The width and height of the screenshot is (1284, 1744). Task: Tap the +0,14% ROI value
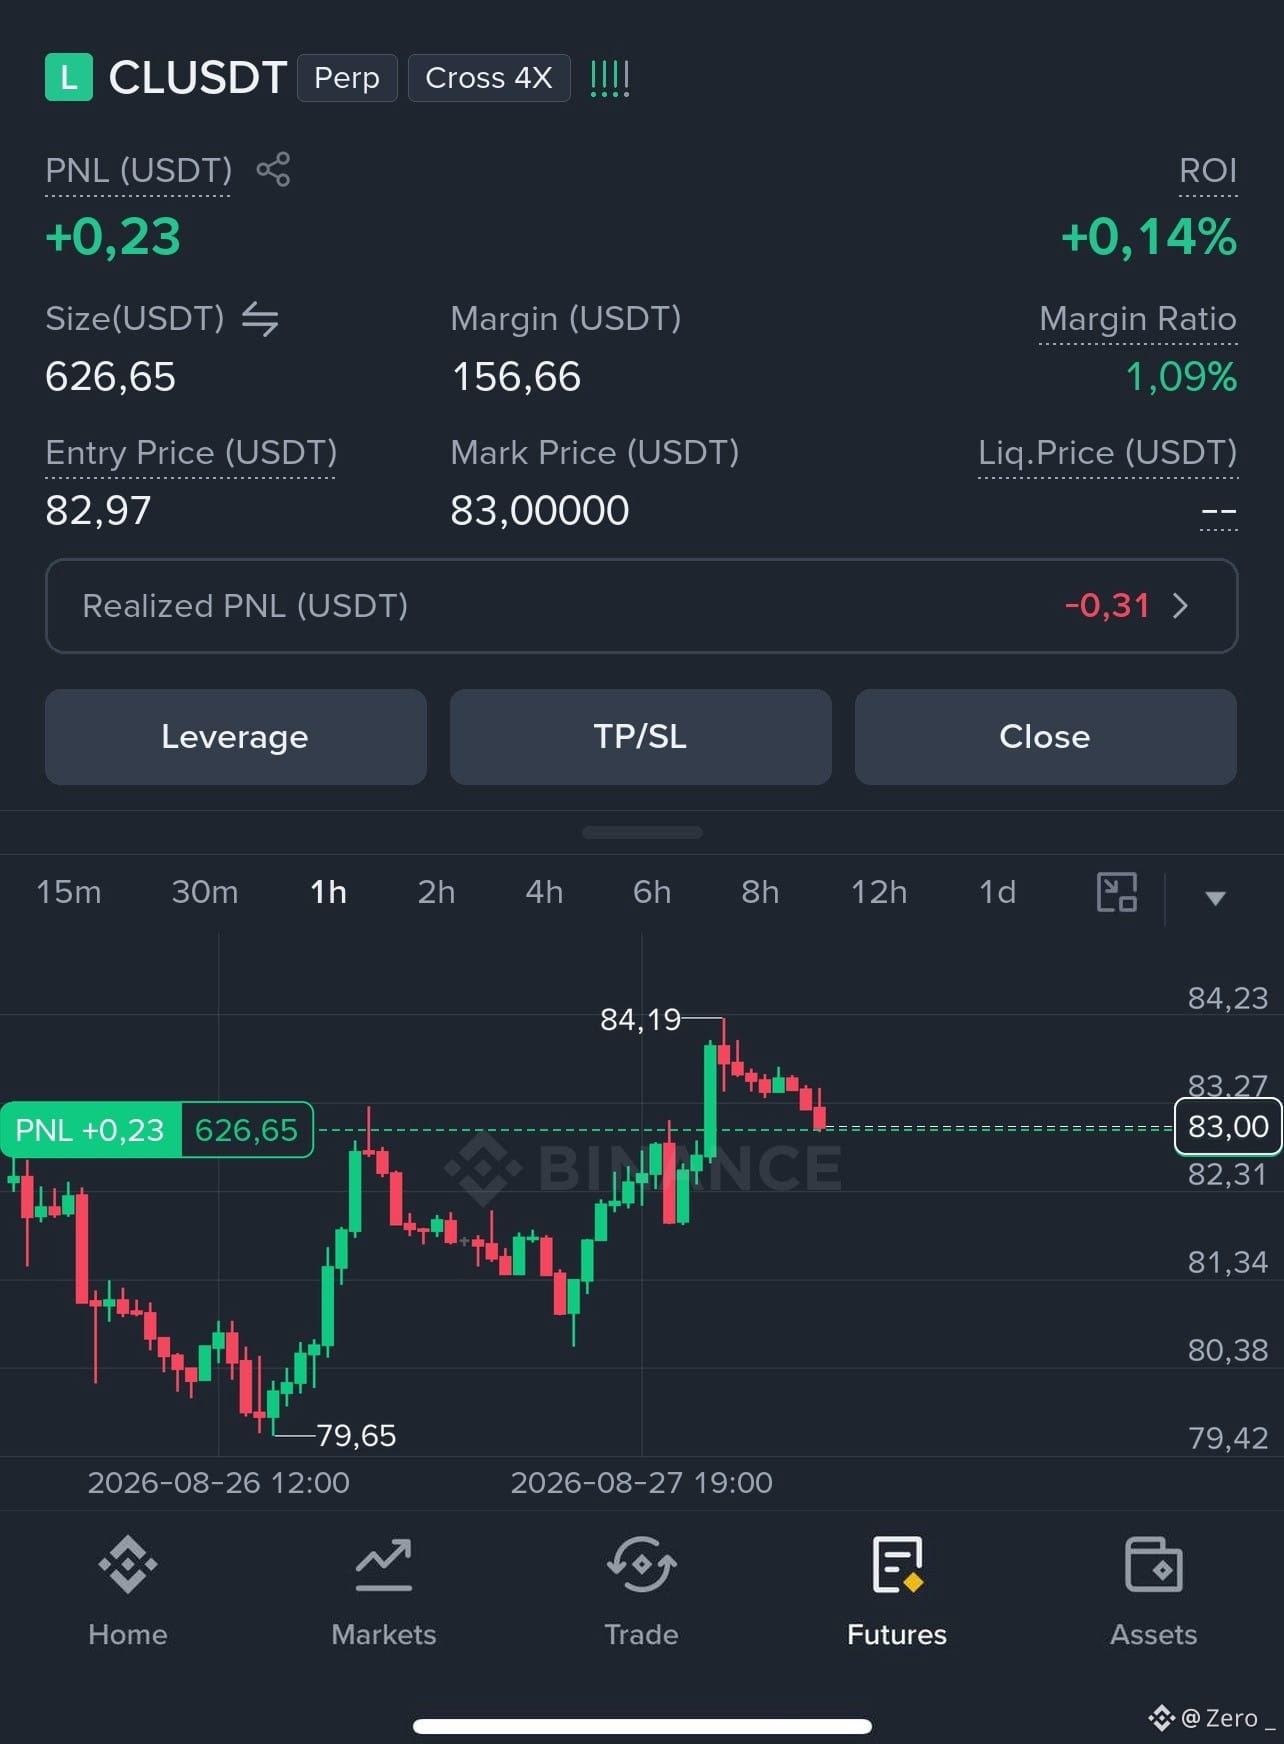point(1149,237)
